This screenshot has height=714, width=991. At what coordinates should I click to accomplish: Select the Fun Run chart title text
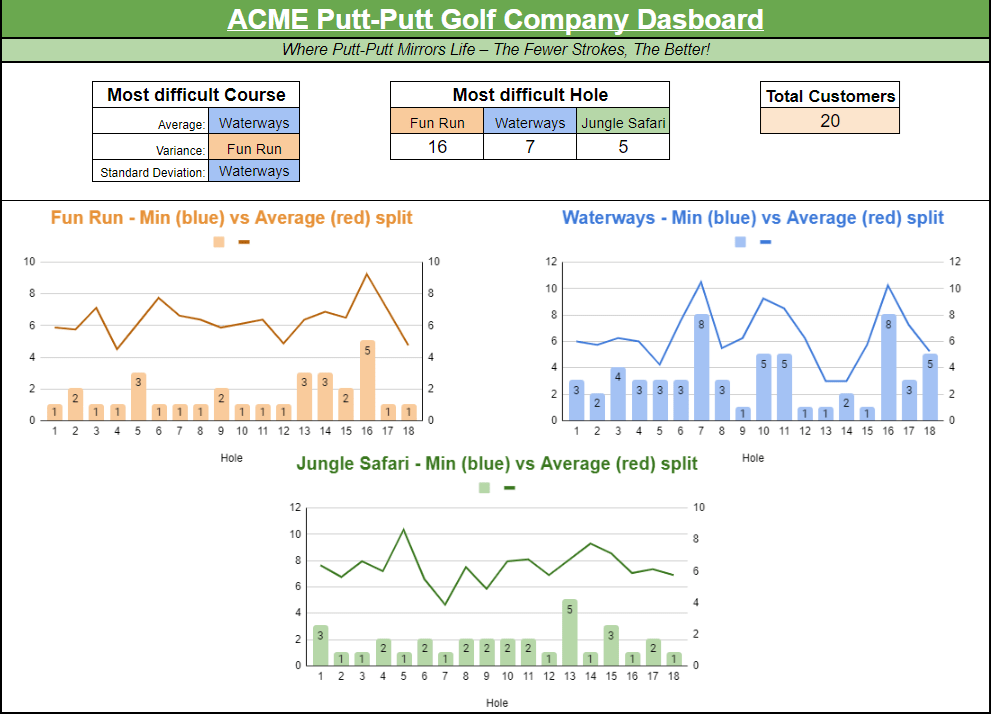click(x=231, y=218)
